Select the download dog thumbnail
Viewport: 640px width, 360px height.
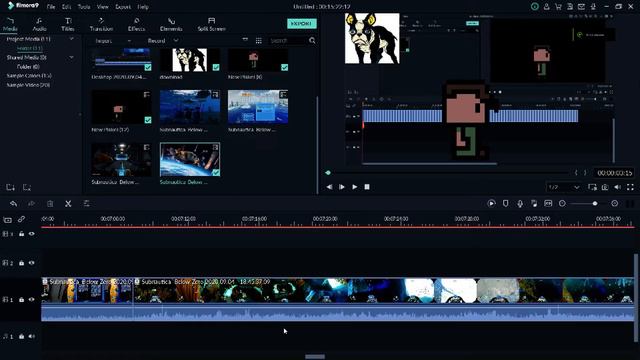pos(190,60)
